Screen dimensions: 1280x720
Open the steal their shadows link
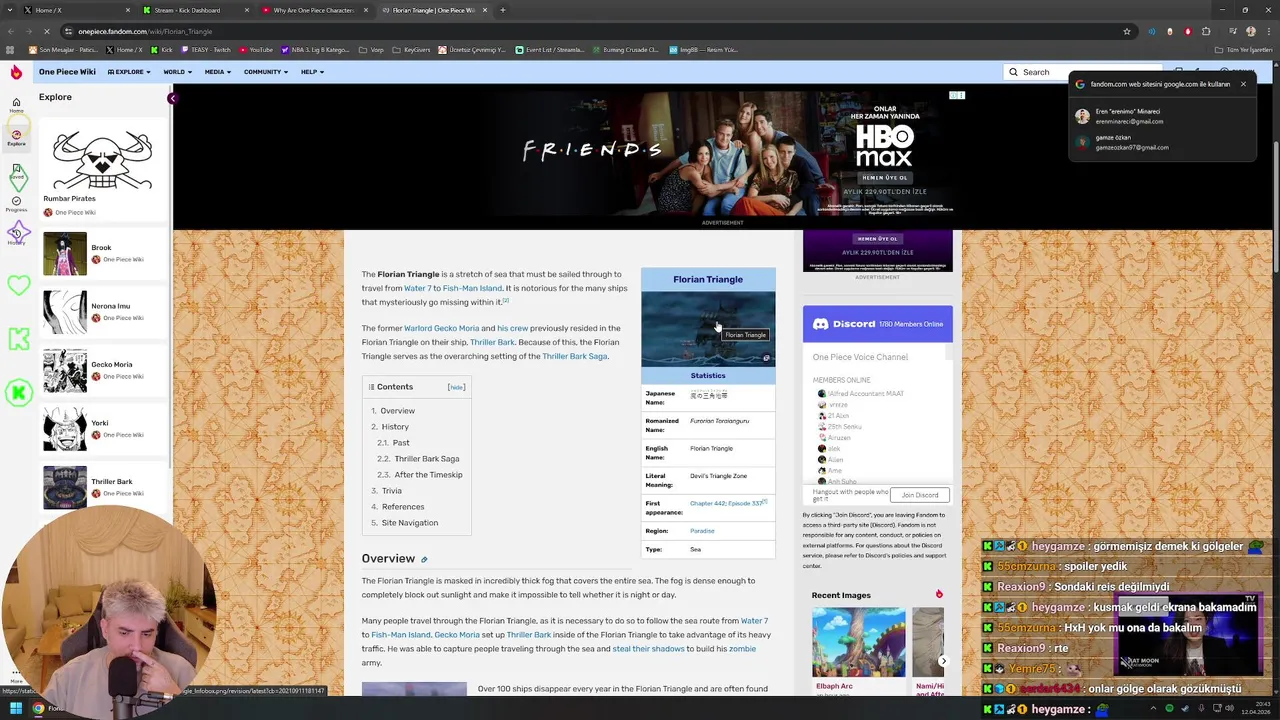tap(648, 649)
